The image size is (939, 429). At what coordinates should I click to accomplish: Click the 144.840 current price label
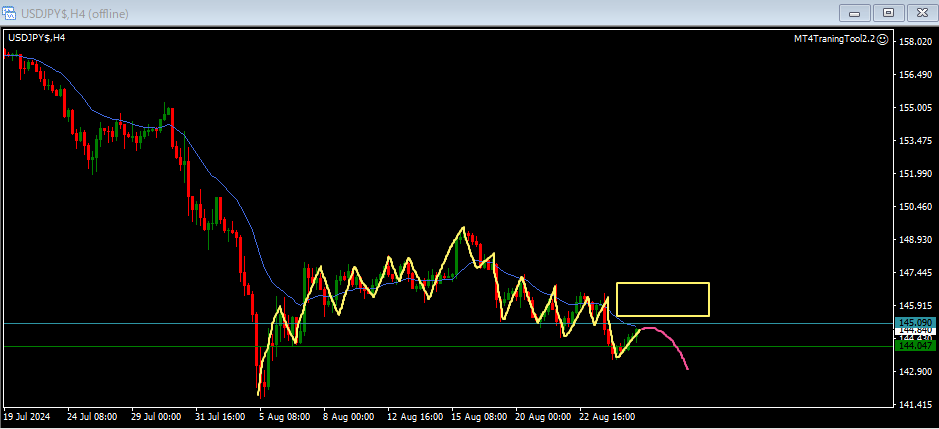point(915,331)
